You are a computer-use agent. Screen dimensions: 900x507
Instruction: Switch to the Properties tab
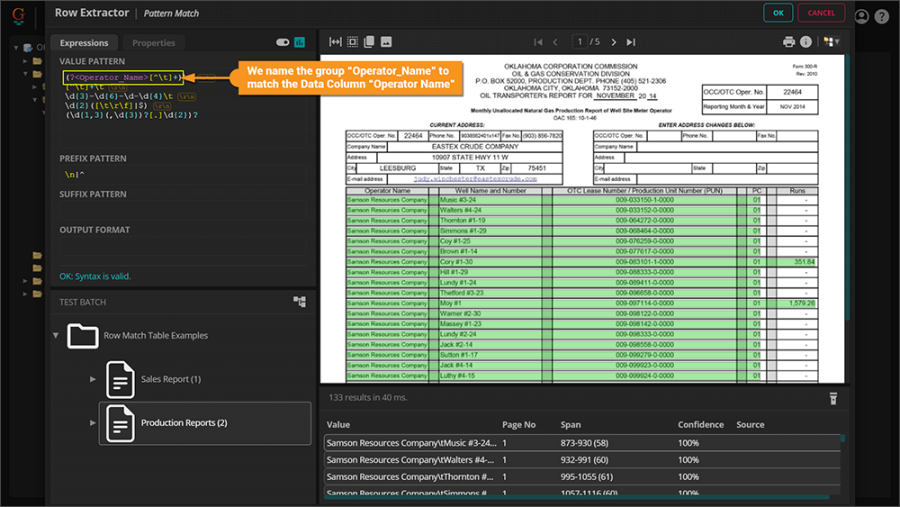153,43
